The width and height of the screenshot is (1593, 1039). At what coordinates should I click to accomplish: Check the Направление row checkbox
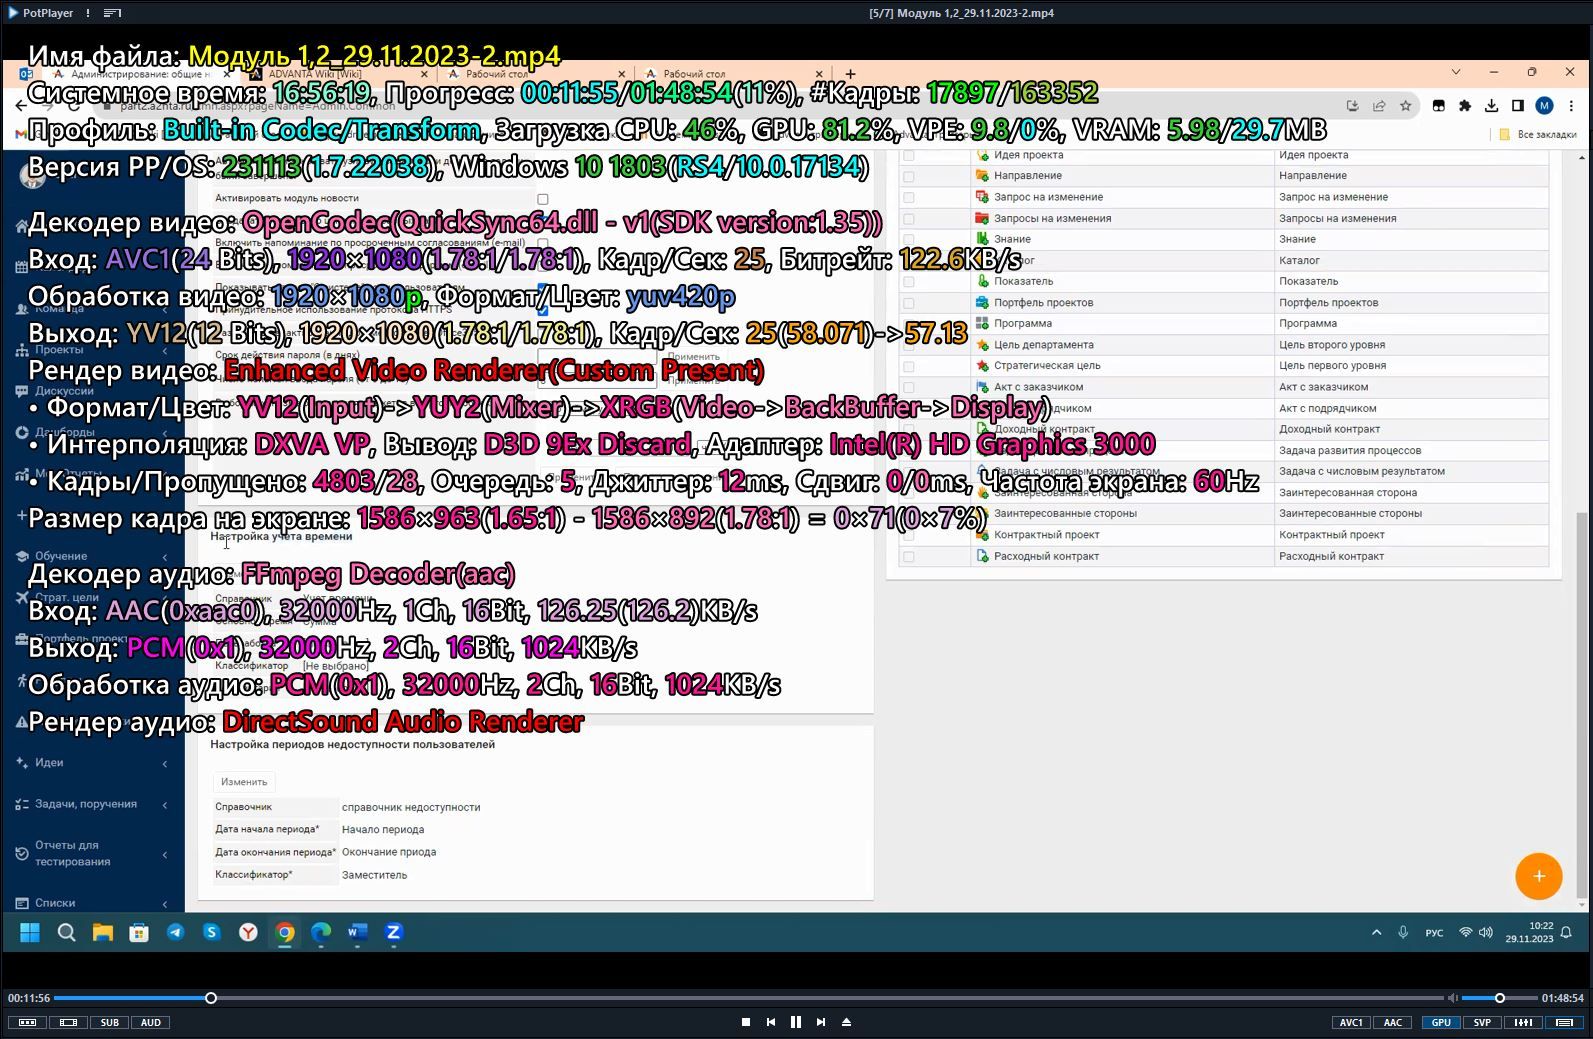pyautogui.click(x=908, y=176)
